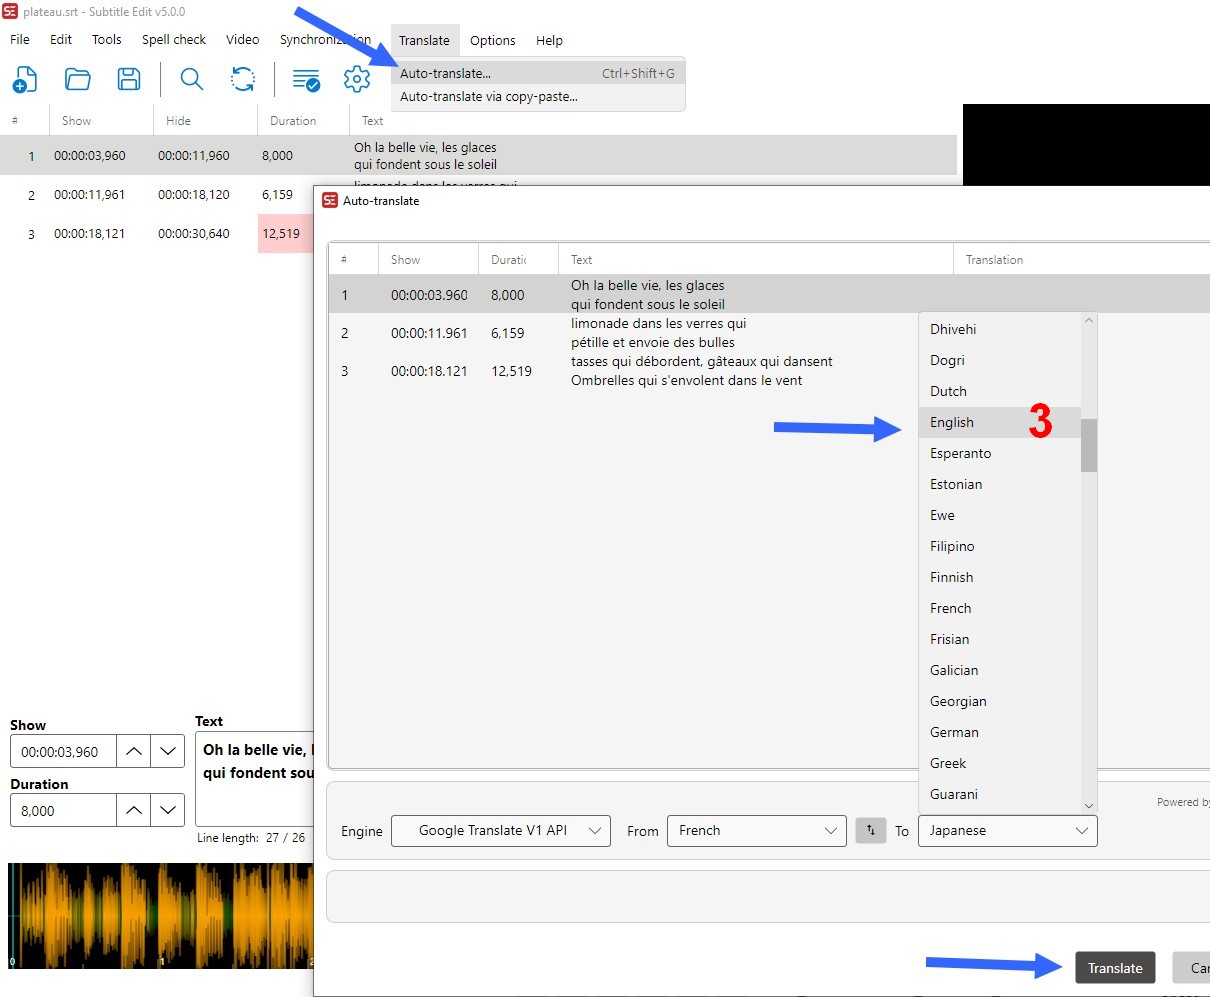Click the Translate button
The width and height of the screenshot is (1210, 997).
(x=1115, y=968)
